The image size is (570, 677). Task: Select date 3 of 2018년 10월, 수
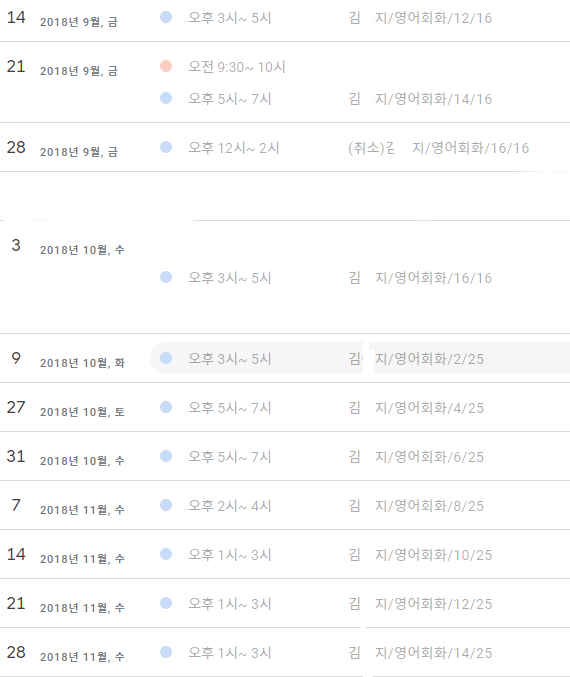pyautogui.click(x=16, y=245)
